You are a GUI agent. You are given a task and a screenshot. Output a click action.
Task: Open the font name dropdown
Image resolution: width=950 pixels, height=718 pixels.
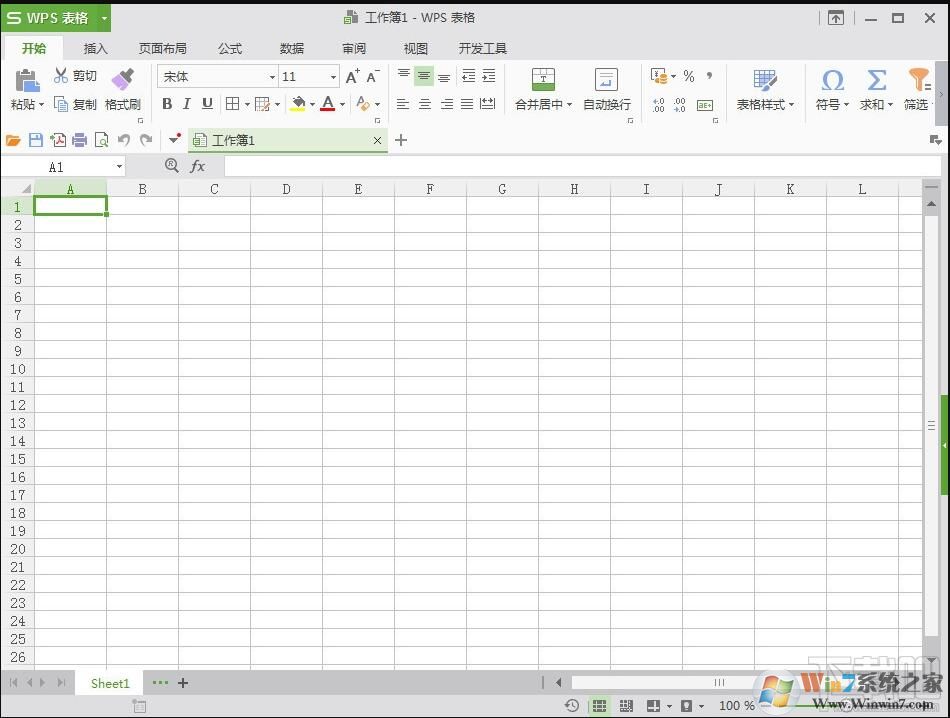[x=272, y=76]
